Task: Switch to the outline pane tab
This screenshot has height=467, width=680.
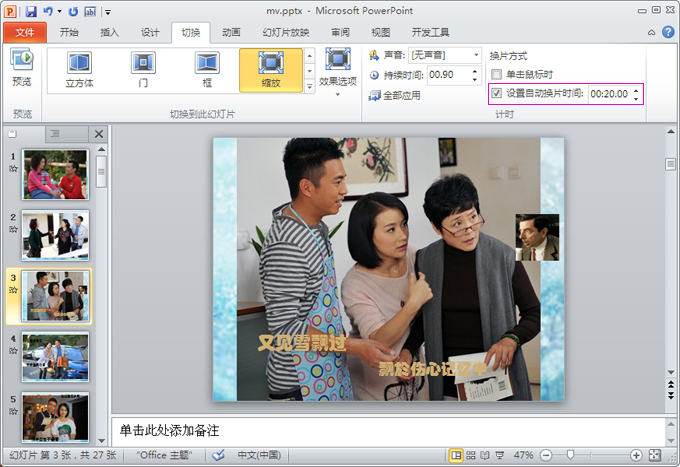Action: click(55, 134)
